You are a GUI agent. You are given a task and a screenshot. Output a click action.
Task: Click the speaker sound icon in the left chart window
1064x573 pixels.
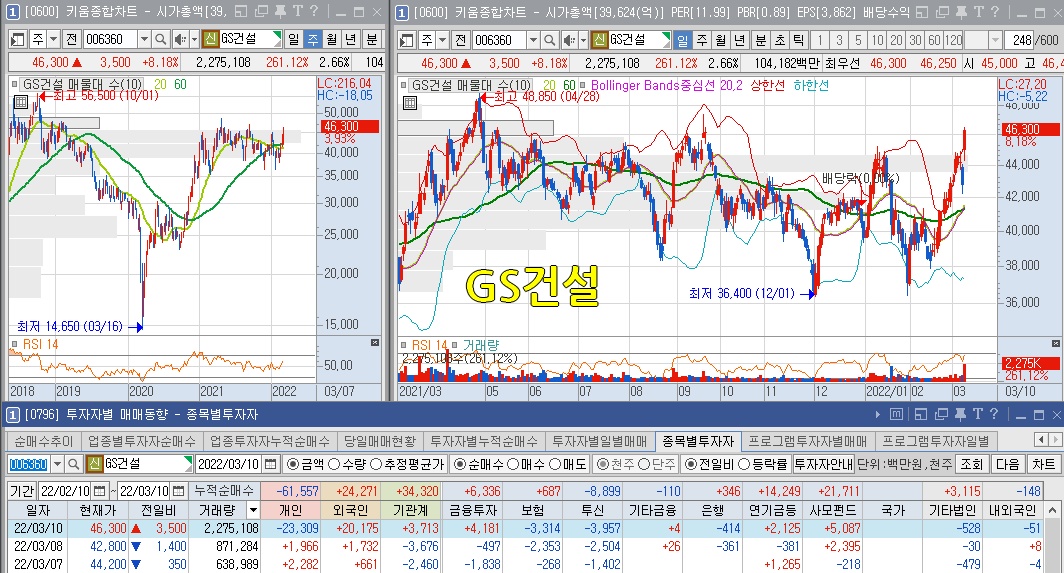tap(180, 39)
